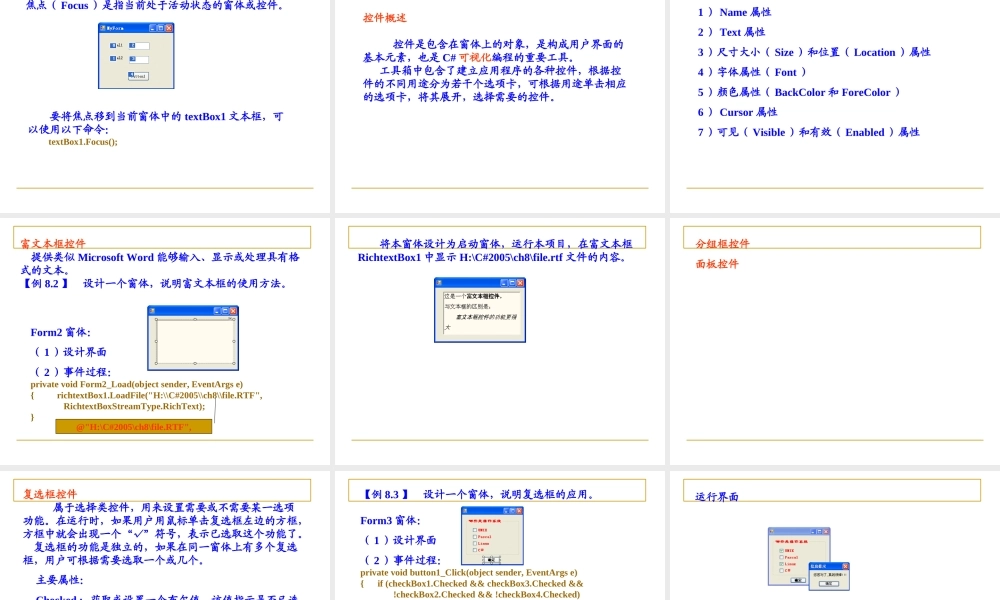
Task: Click the rich text box runtime window image
Action: coord(480,310)
